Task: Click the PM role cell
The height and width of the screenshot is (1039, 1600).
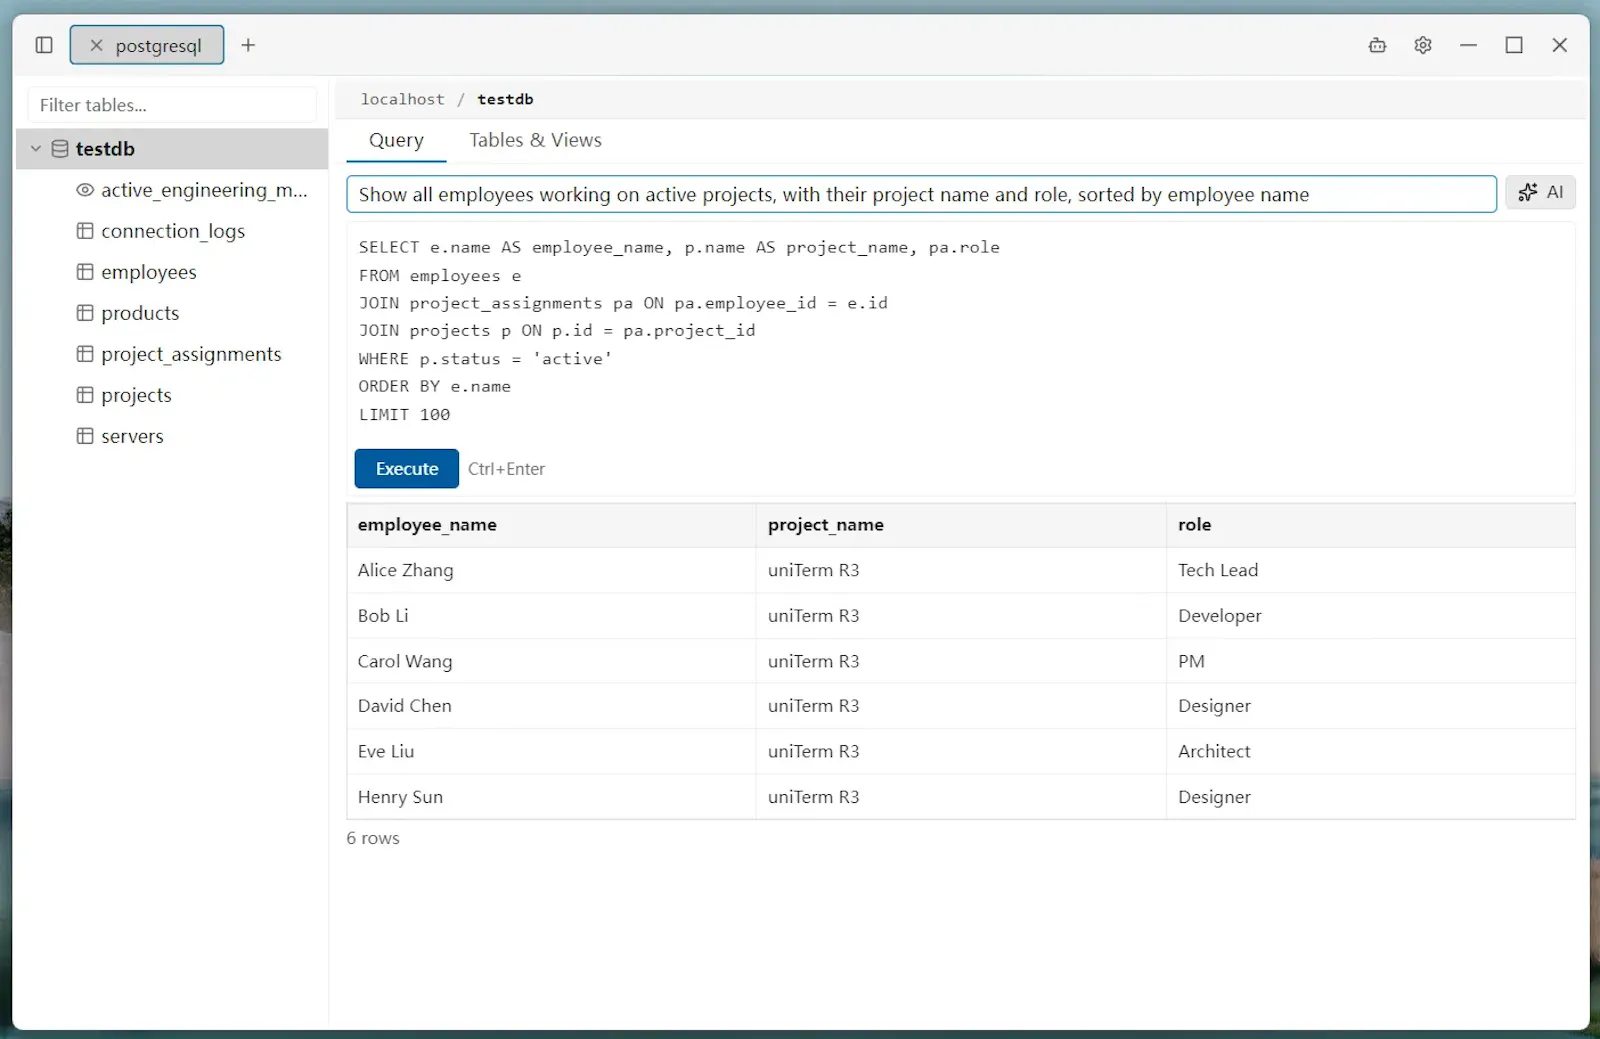Action: pos(1370,661)
